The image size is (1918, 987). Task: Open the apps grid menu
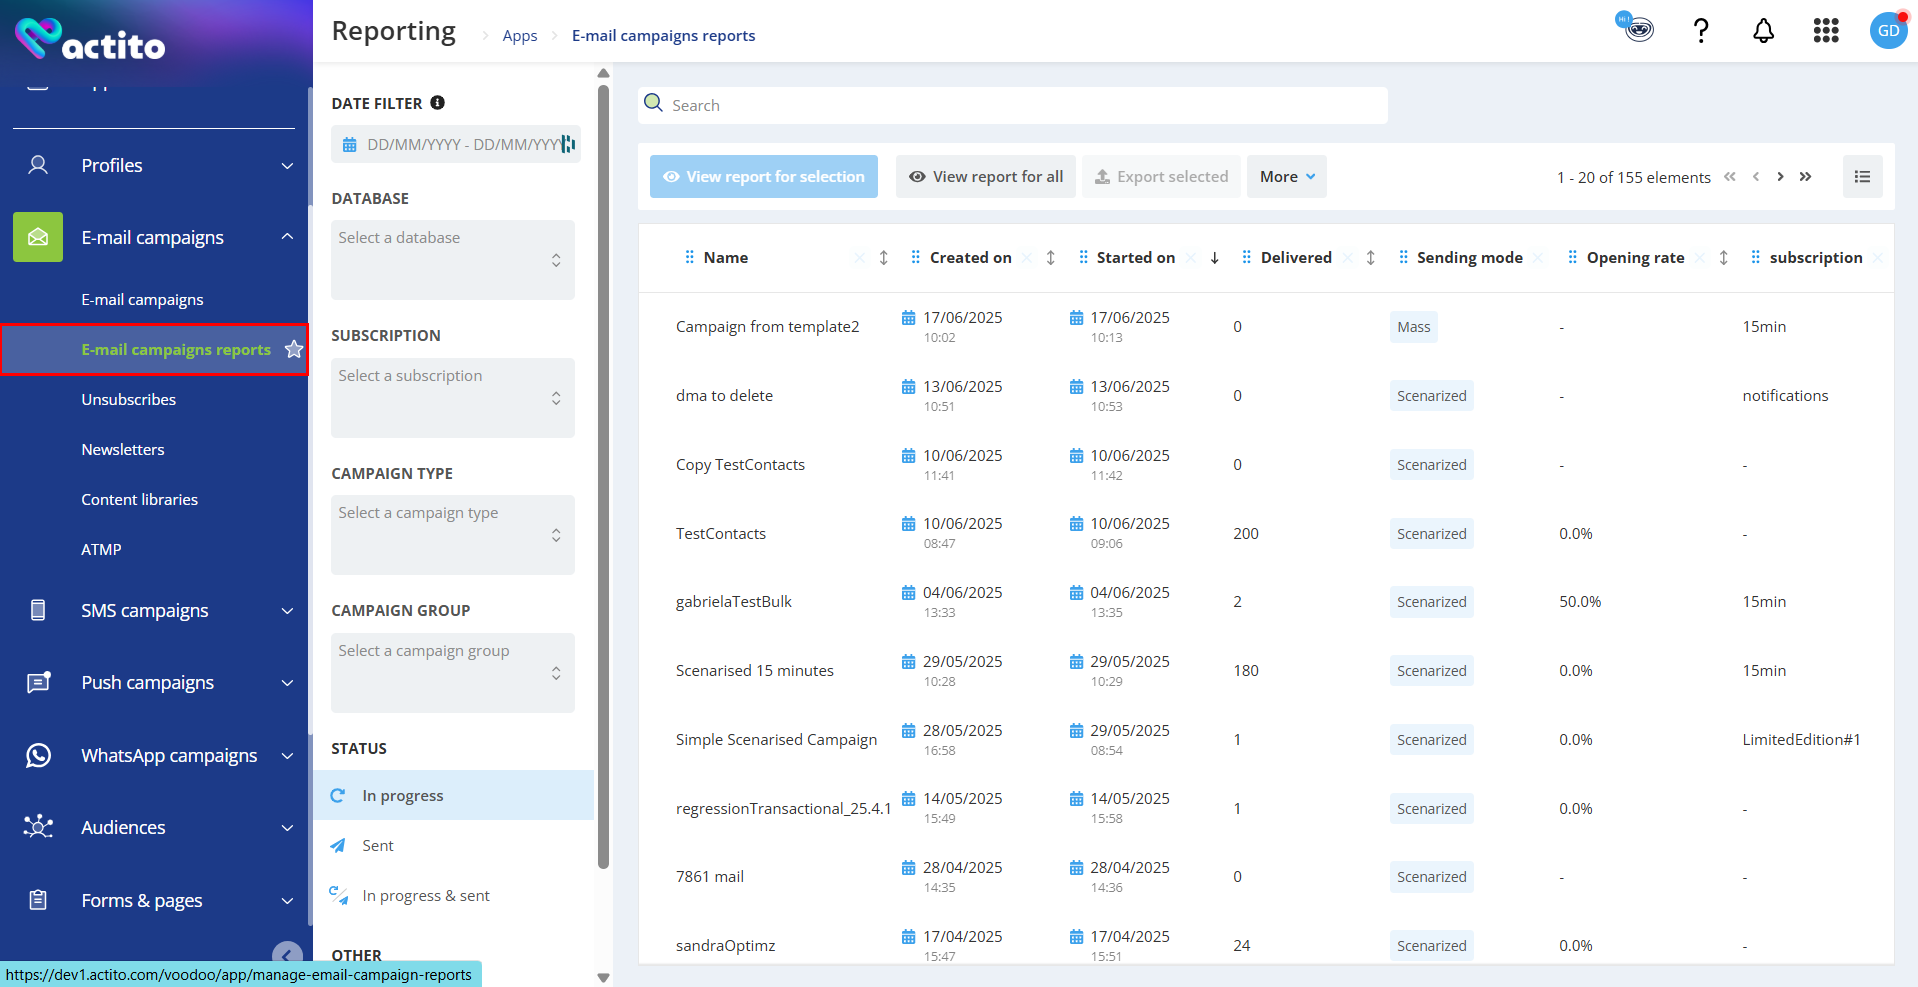pos(1826,31)
